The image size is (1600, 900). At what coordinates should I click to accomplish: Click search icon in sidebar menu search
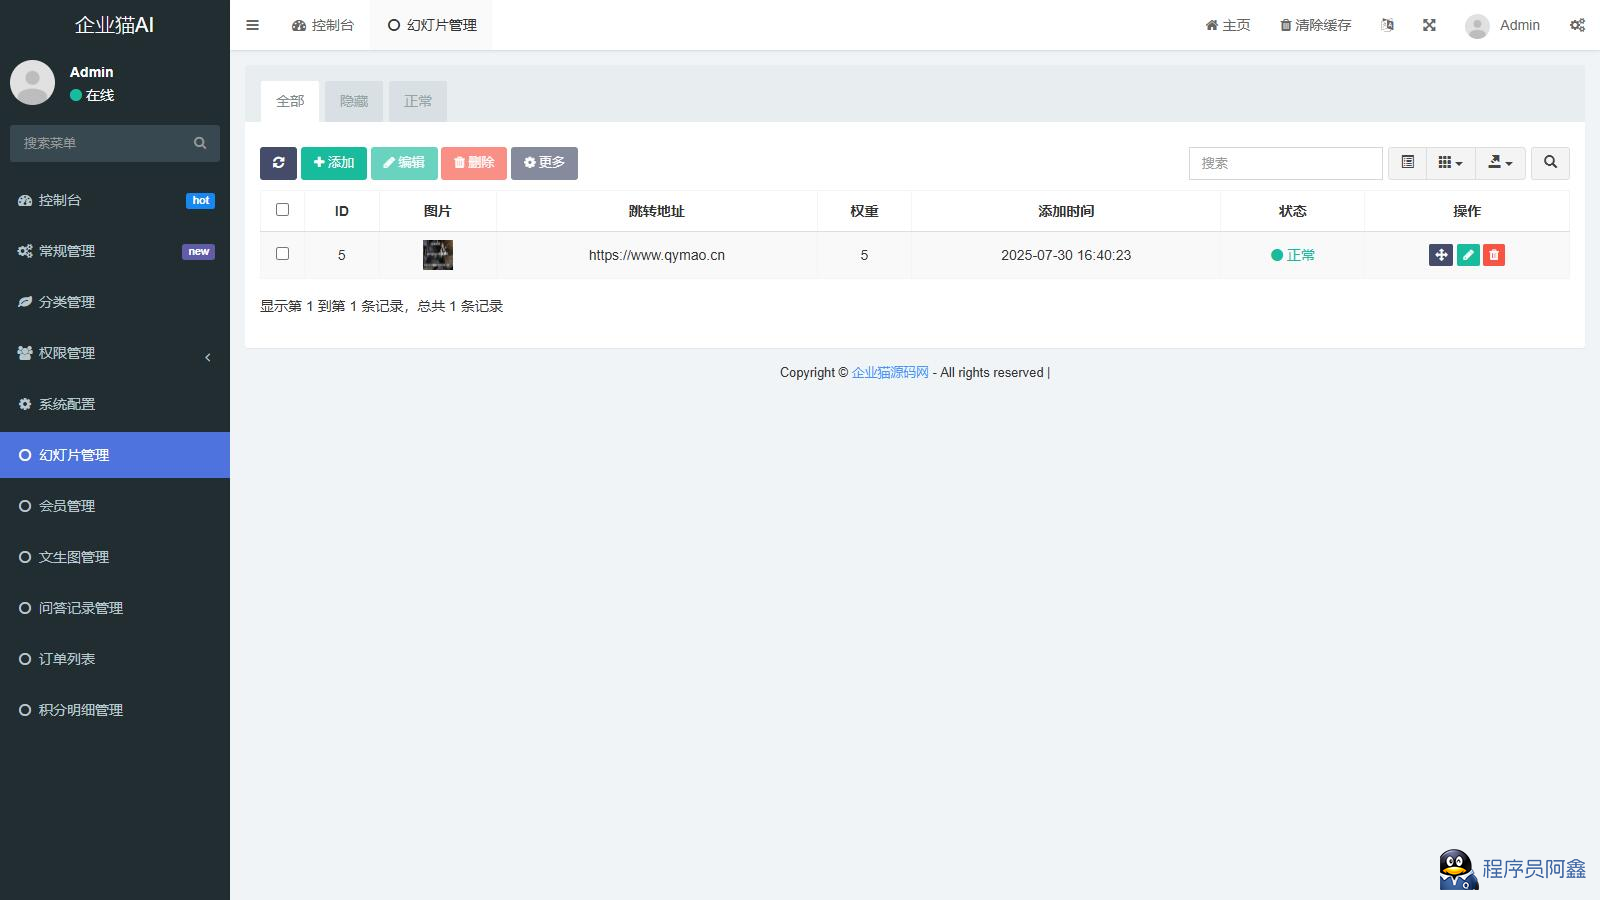point(200,143)
